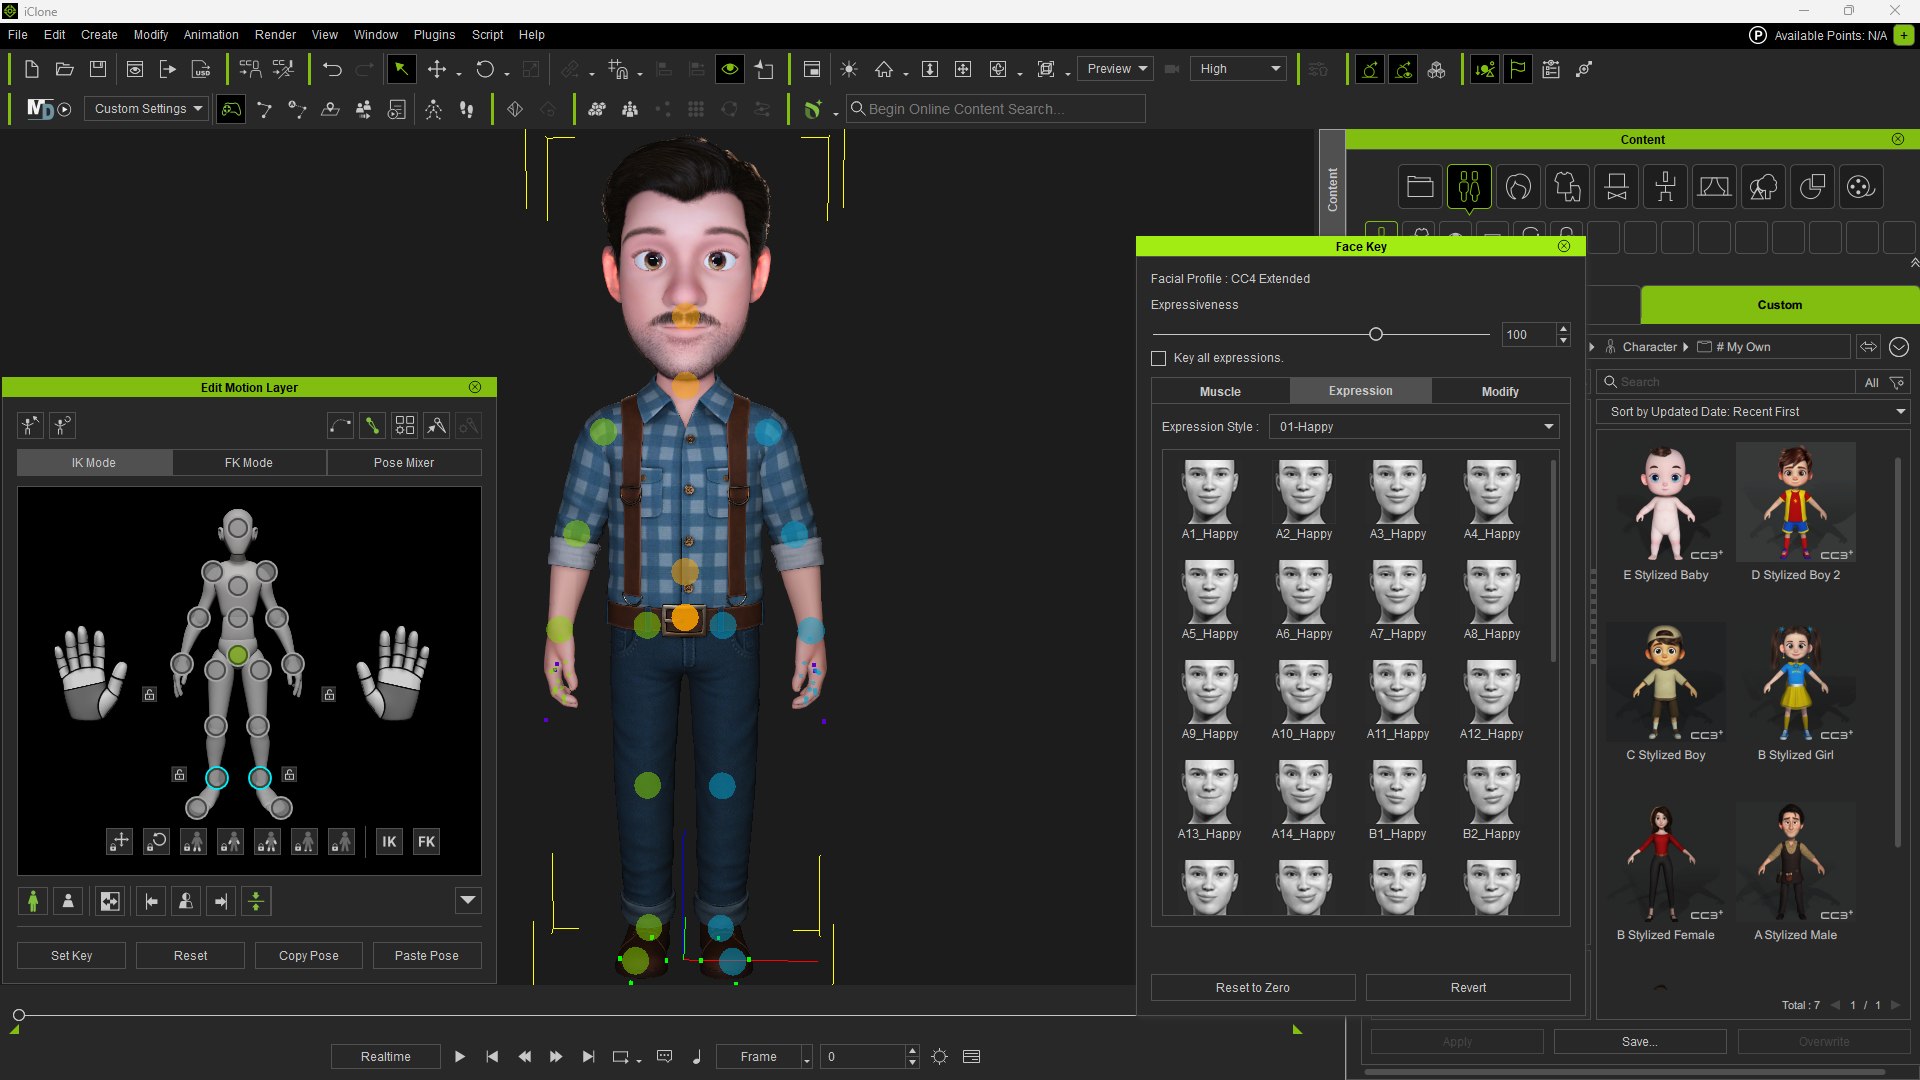Click the Open Project folder icon

pyautogui.click(x=64, y=69)
